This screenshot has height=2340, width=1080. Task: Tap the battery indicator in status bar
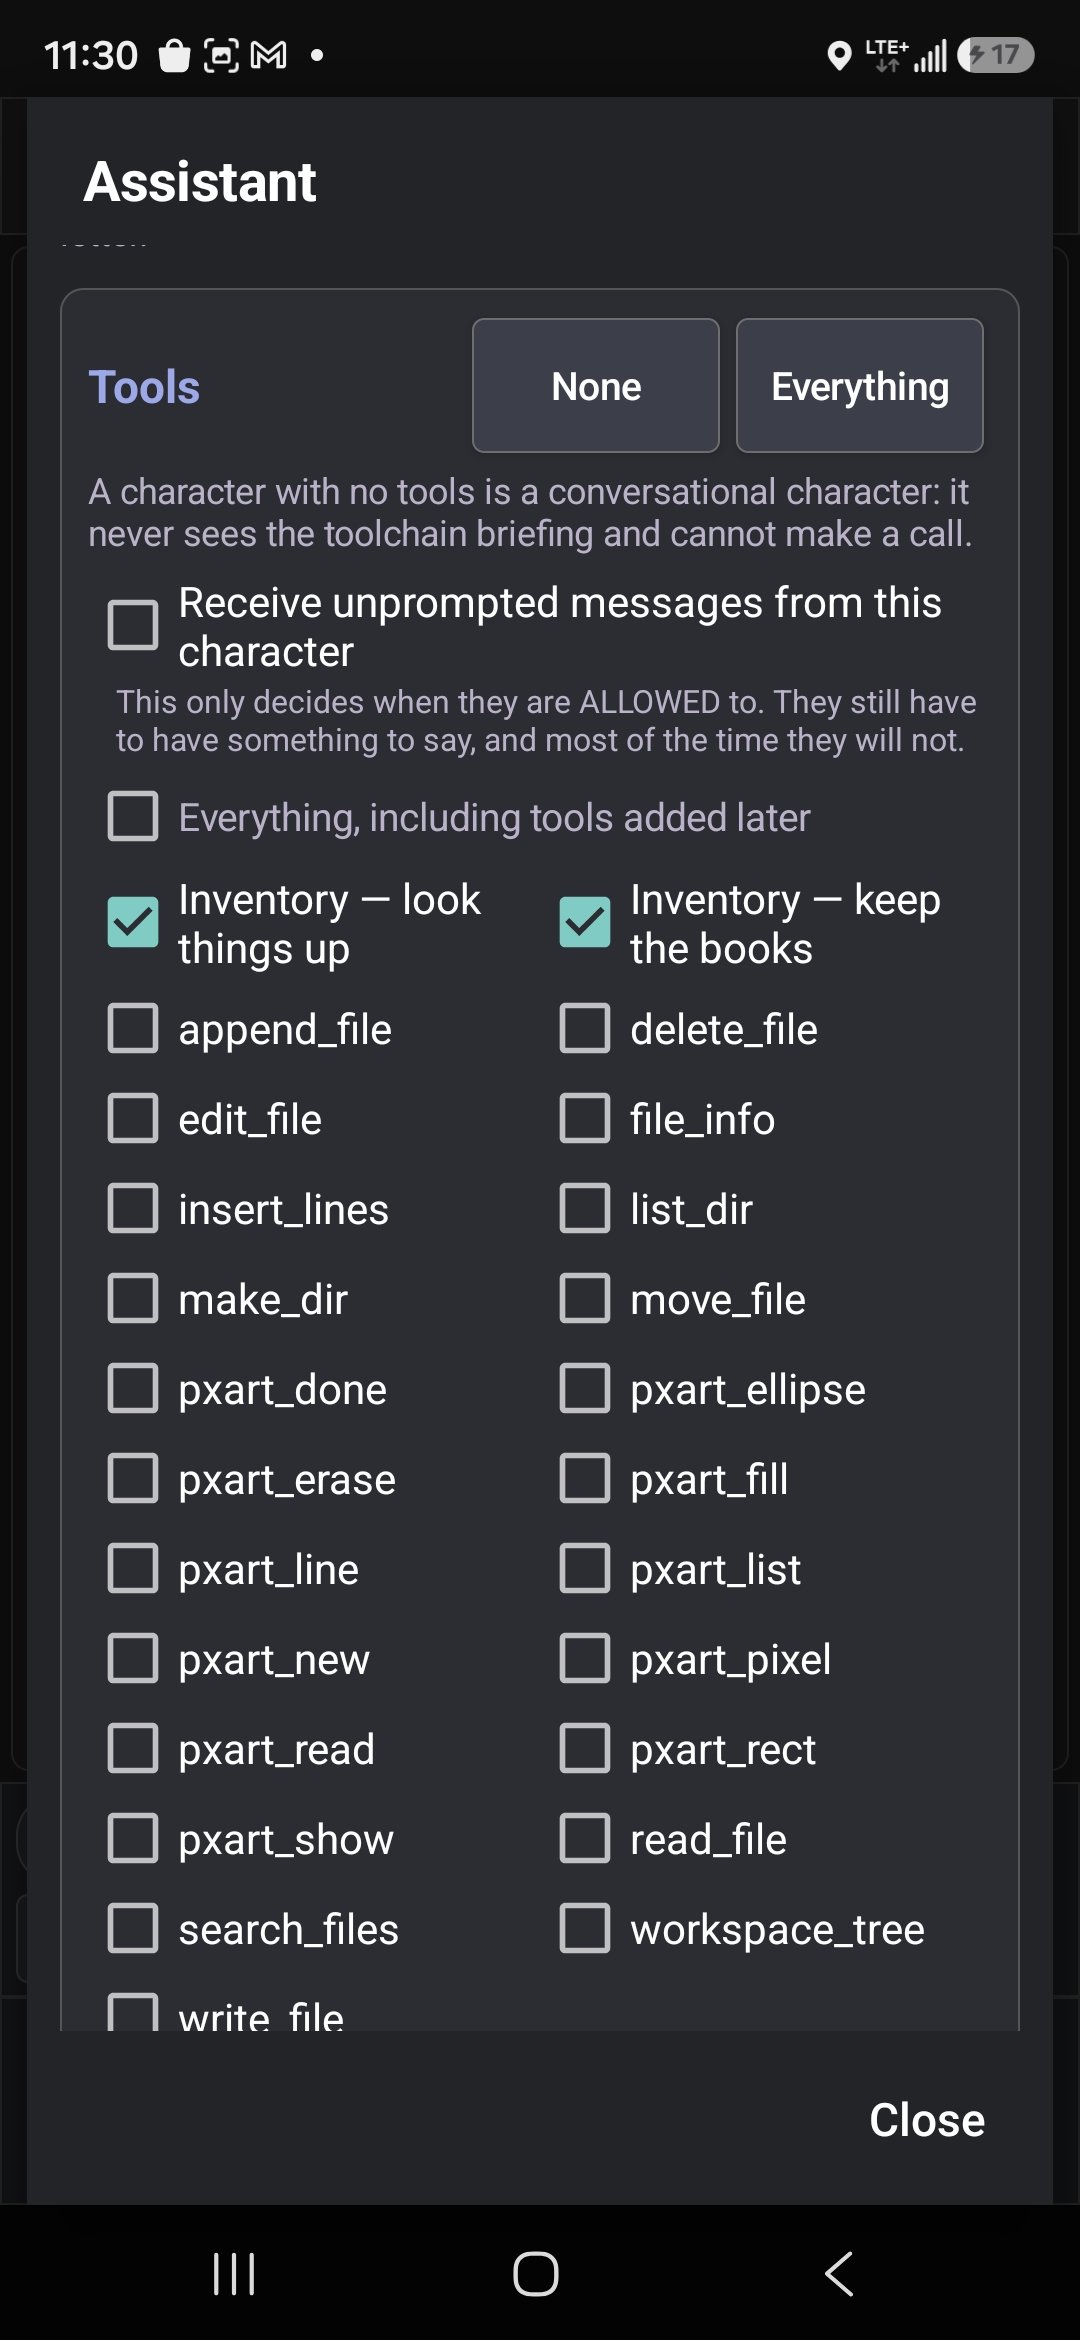click(x=996, y=55)
